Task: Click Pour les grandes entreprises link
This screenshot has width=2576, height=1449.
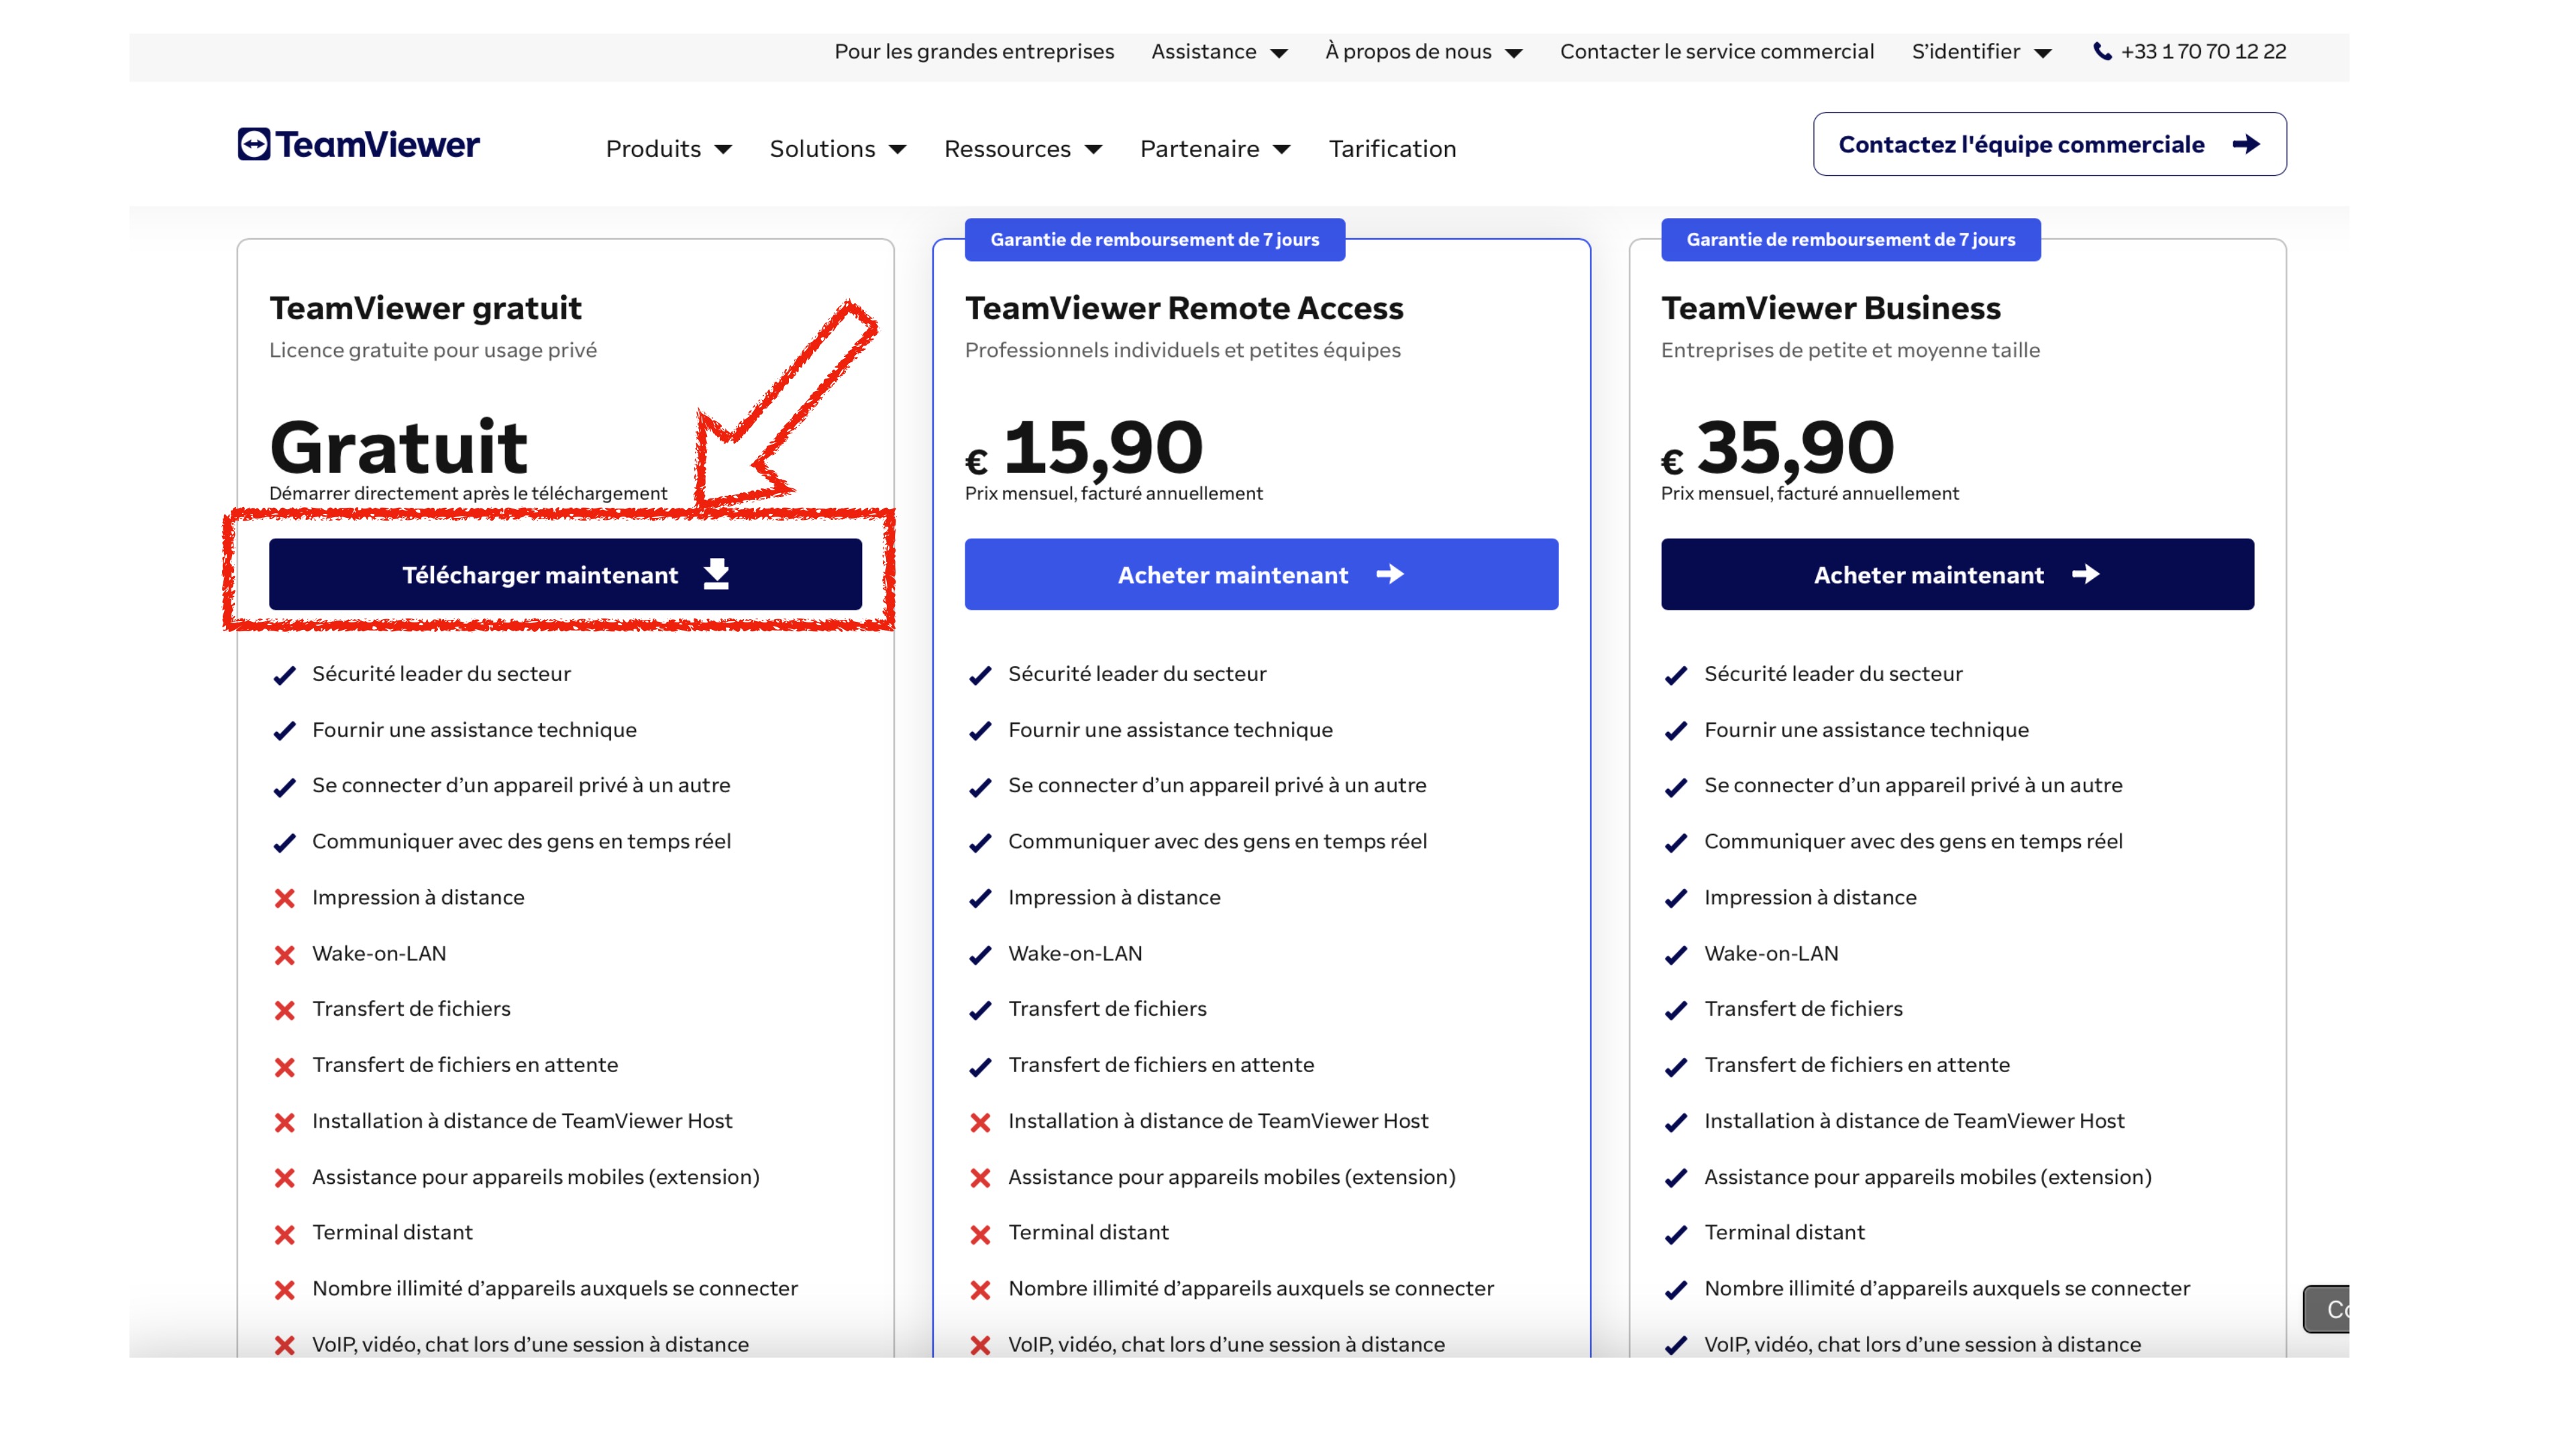Action: tap(973, 50)
